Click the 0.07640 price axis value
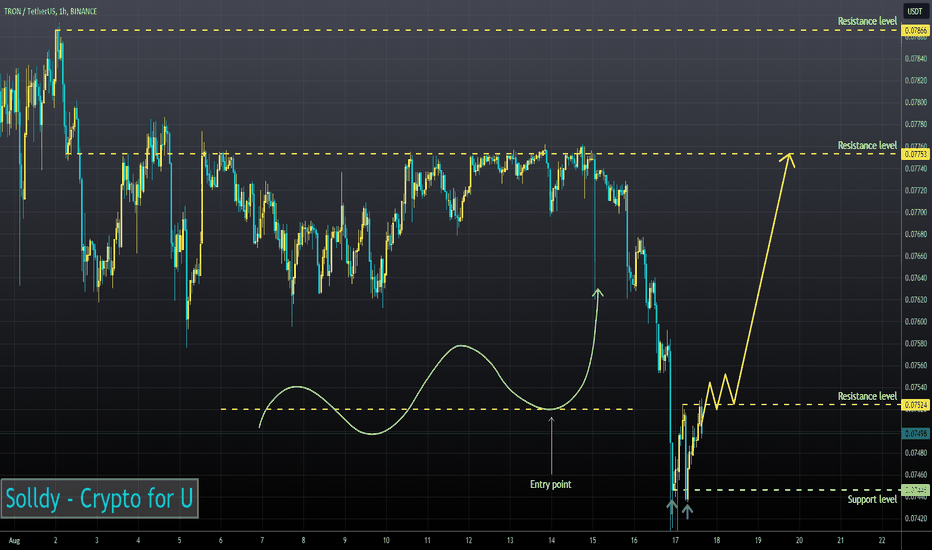 [x=915, y=278]
